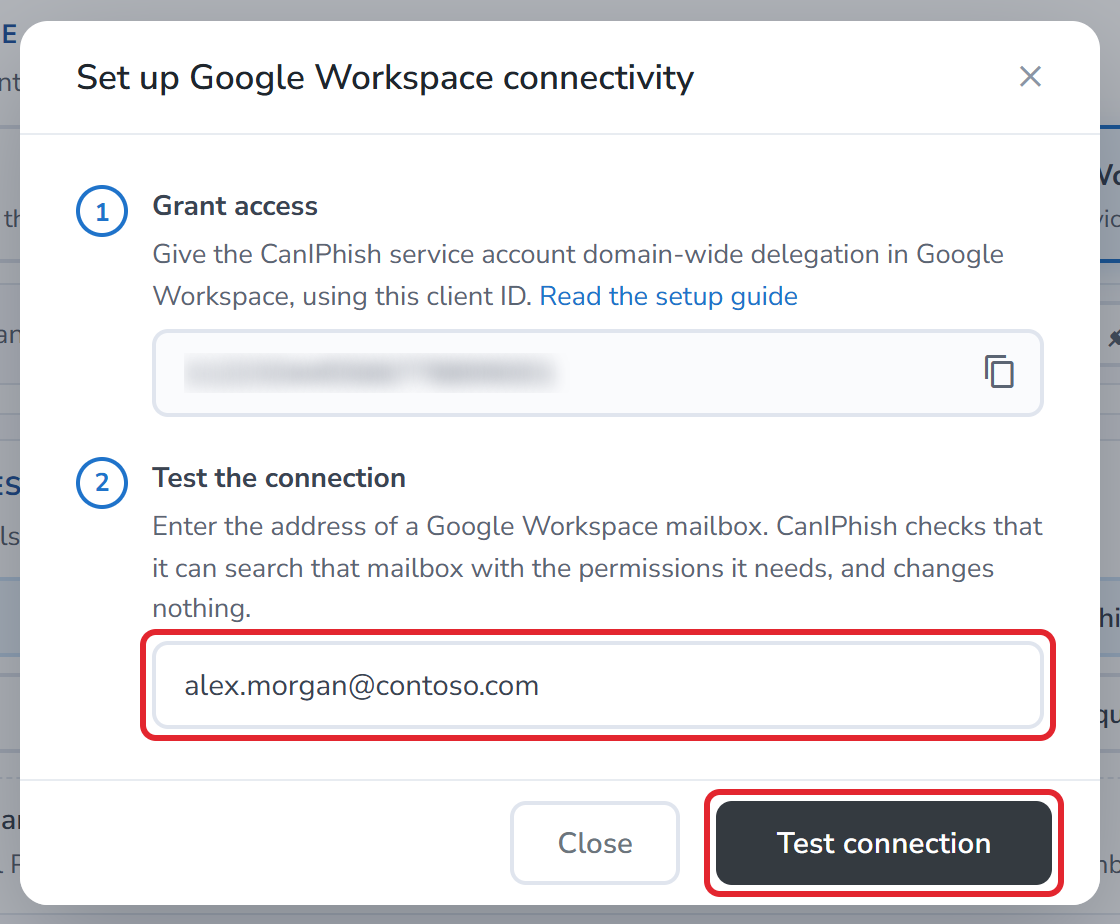Close the dialog with the X icon
This screenshot has height=924, width=1120.
pos(1030,76)
